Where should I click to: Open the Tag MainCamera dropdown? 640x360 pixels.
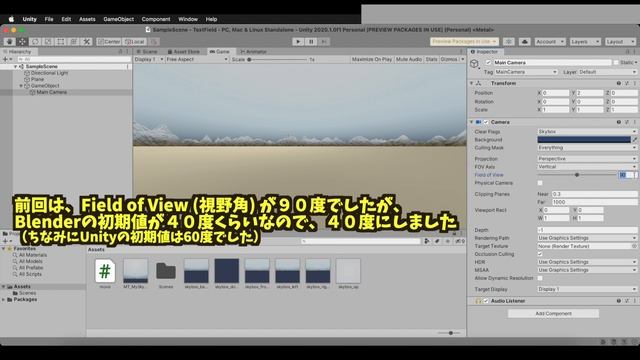pyautogui.click(x=526, y=72)
